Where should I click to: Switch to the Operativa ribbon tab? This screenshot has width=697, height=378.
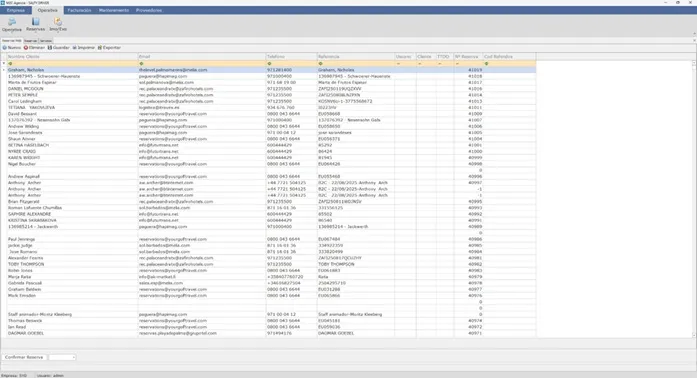click(x=48, y=10)
